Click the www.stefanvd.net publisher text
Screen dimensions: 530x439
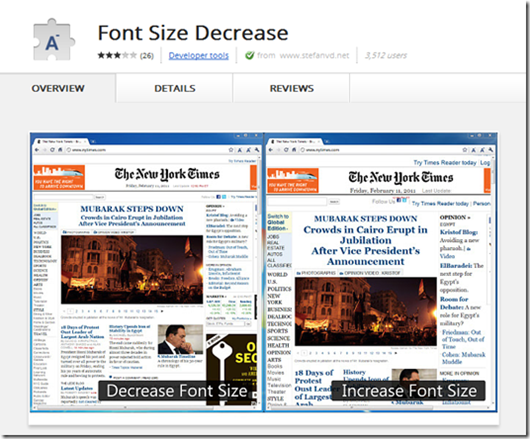tap(314, 55)
